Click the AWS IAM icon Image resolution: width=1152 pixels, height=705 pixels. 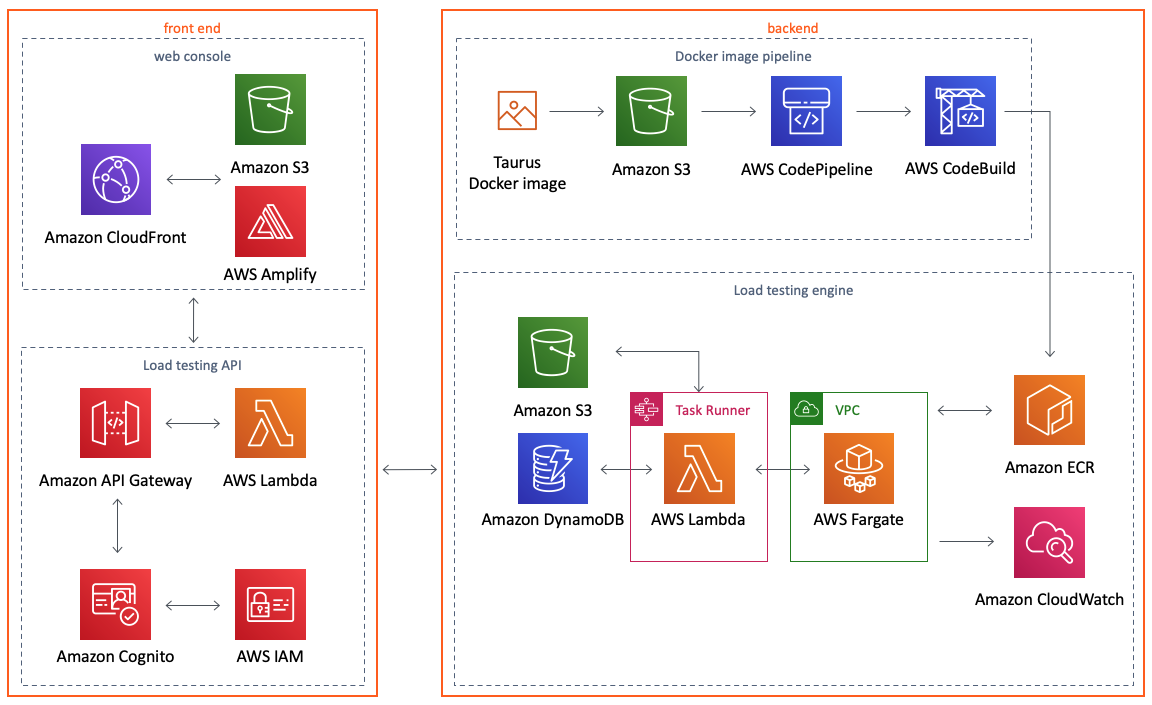[x=270, y=604]
